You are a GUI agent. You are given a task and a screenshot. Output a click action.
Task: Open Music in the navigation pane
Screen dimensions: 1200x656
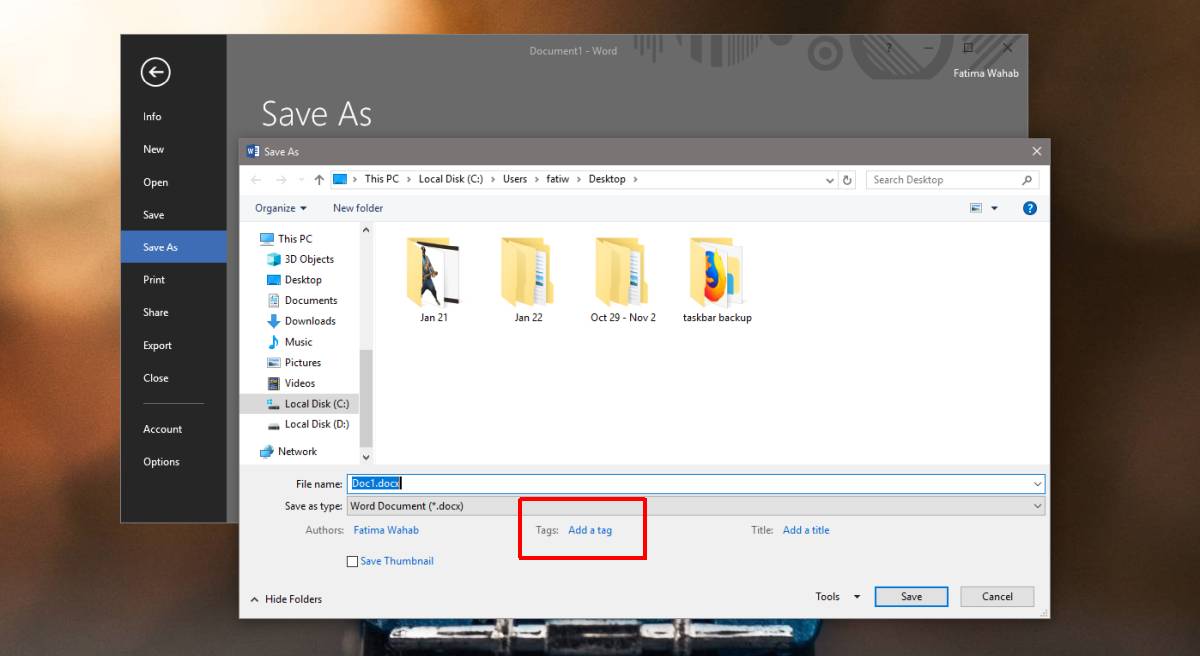point(290,342)
